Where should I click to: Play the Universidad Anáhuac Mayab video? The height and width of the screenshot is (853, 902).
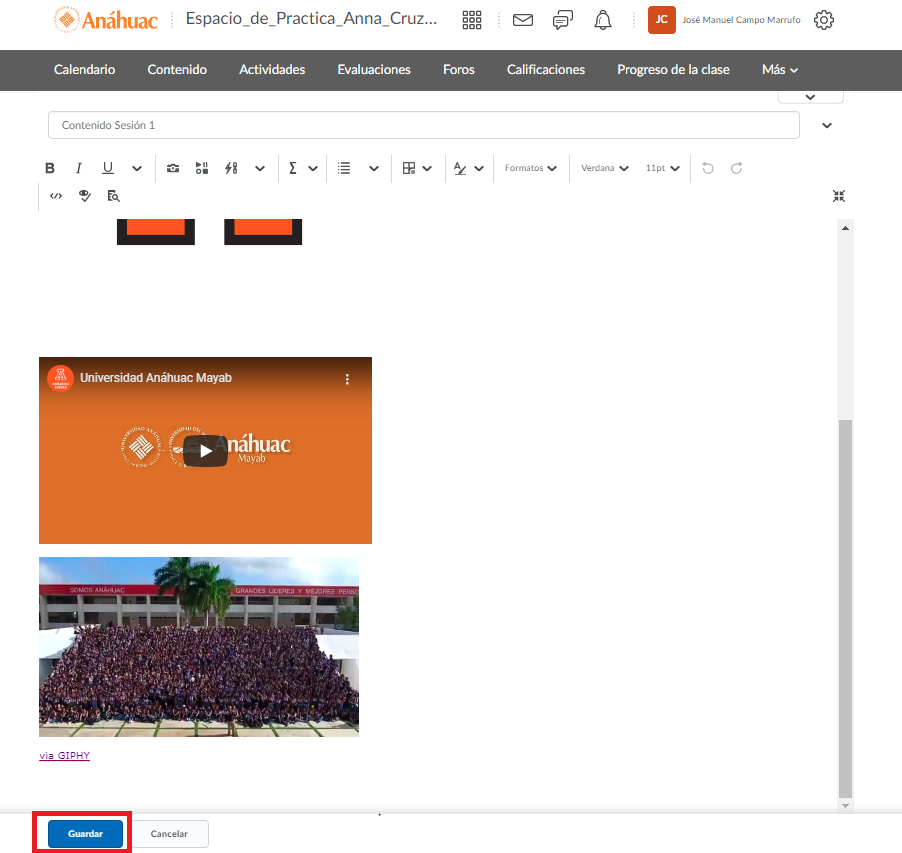tap(205, 450)
